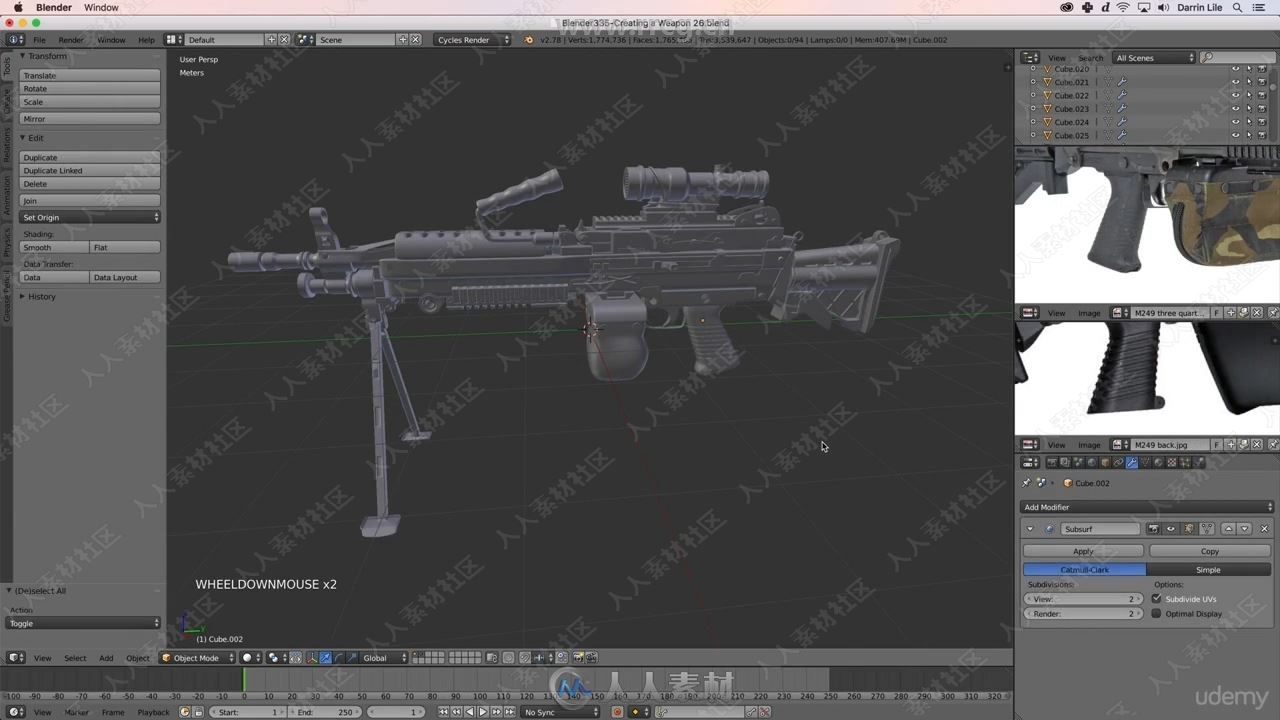Open the Texture properties checker icon
This screenshot has width=1280, height=720.
[1171, 462]
